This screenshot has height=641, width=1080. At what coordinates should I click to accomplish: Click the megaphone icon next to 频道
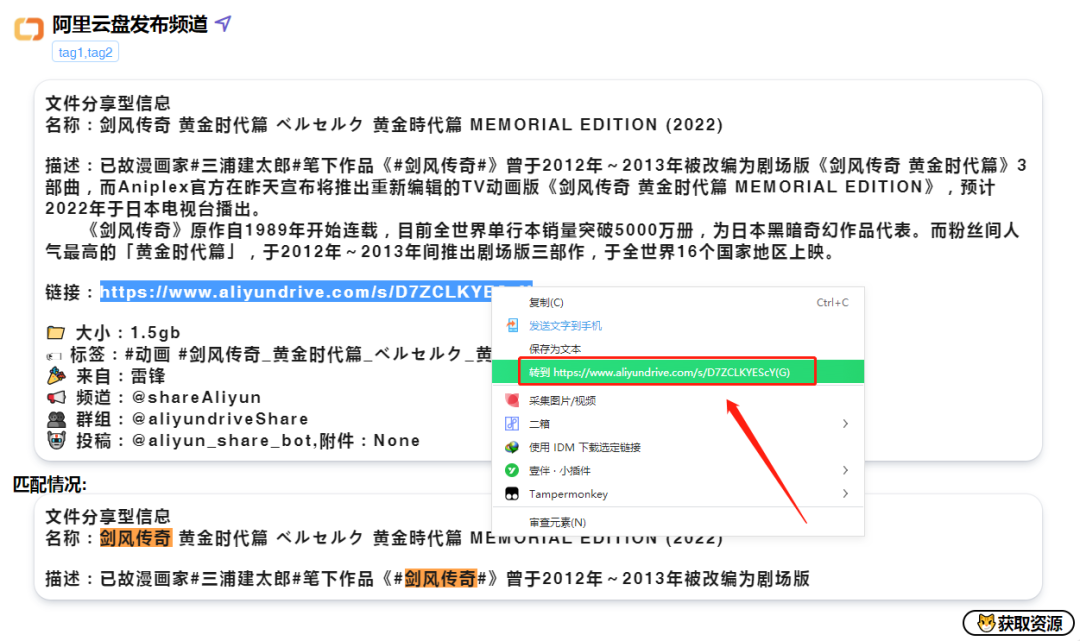pos(56,397)
